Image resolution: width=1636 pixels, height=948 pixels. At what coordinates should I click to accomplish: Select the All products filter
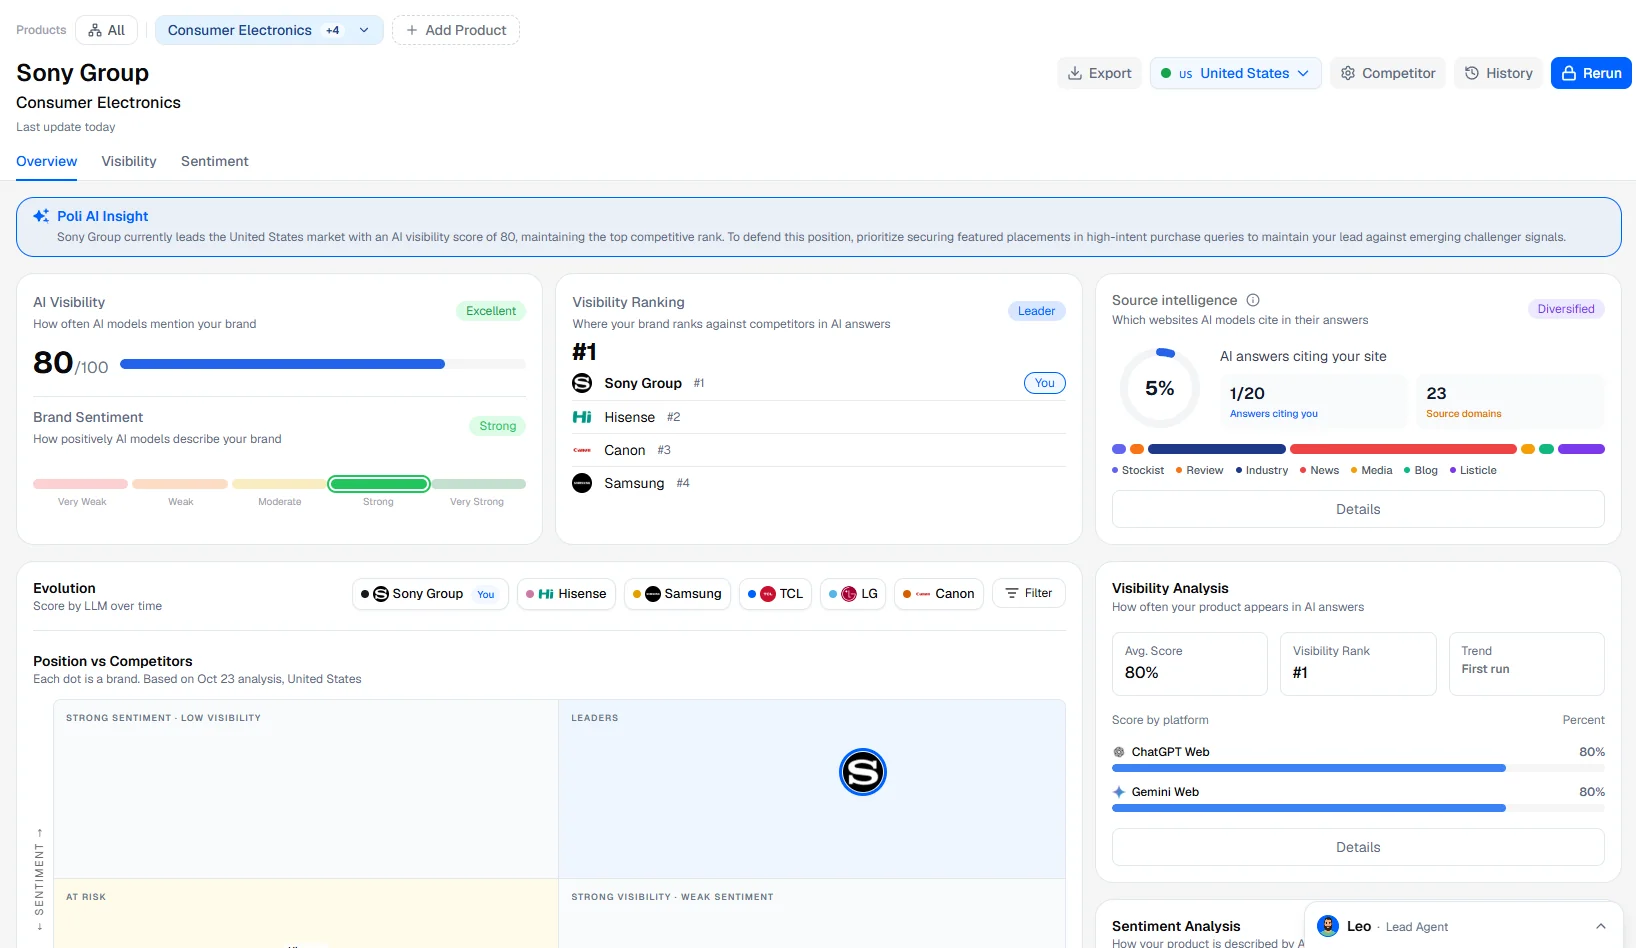point(106,30)
